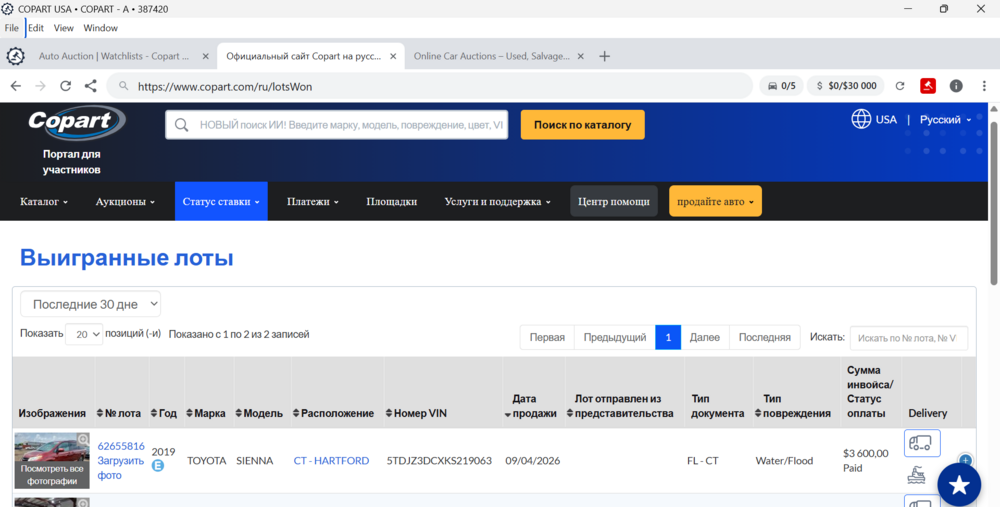Sort by Год column header
The width and height of the screenshot is (1000, 507).
point(164,413)
